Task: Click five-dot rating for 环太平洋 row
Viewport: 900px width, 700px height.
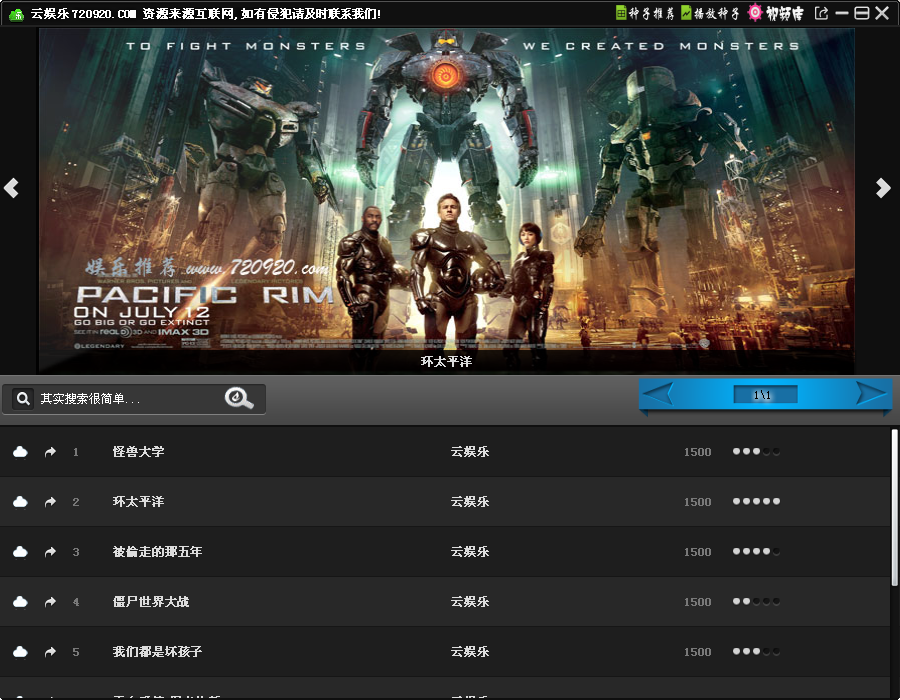Action: 756,501
